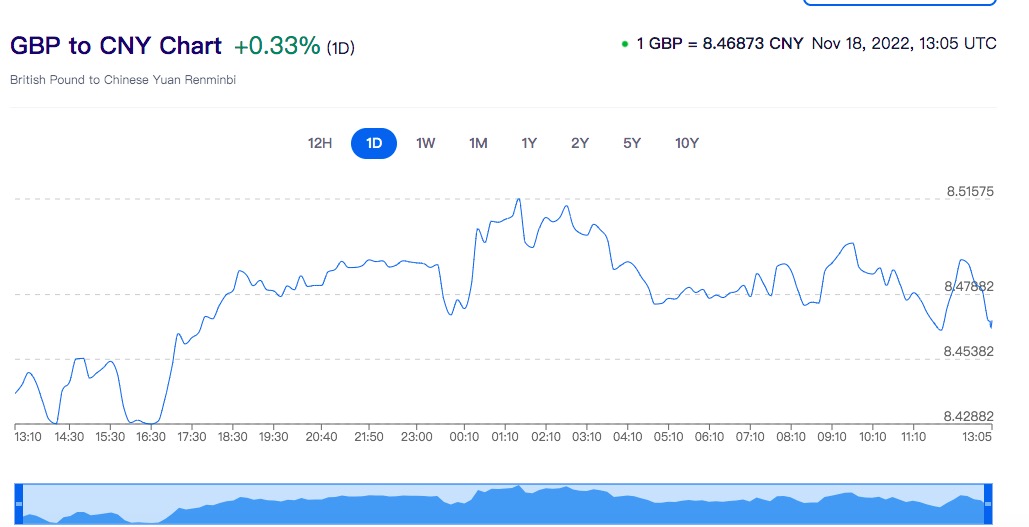Click the Nov 18, 2022 timestamp
The image size is (1029, 527).
tap(904, 44)
